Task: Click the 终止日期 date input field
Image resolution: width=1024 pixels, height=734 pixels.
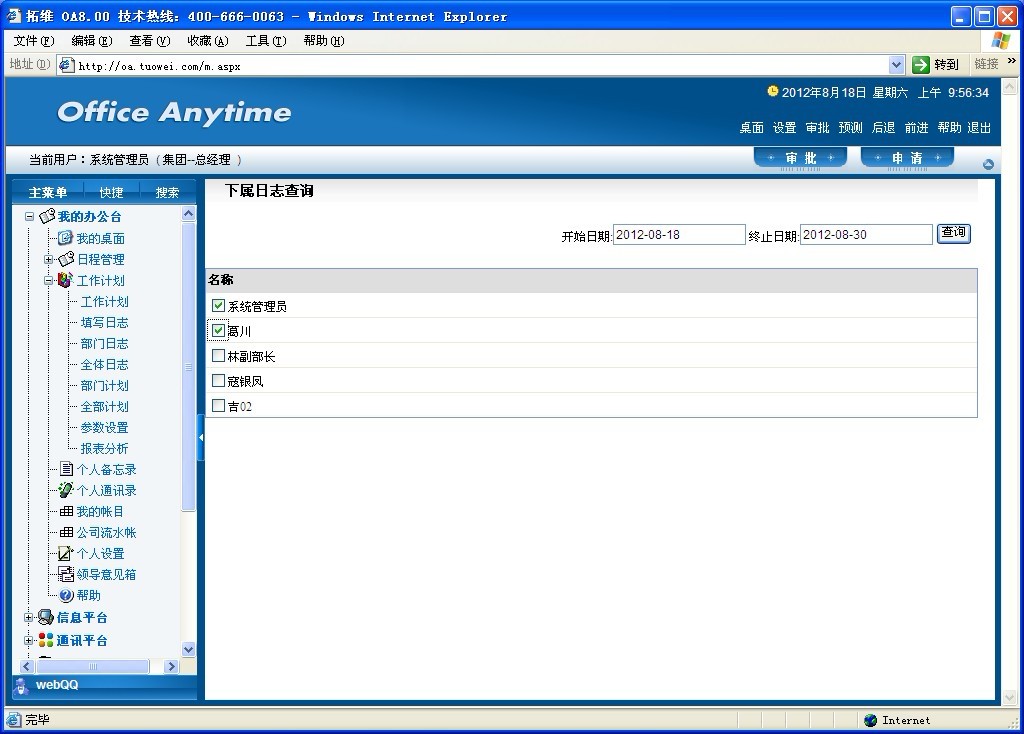Action: (x=866, y=234)
